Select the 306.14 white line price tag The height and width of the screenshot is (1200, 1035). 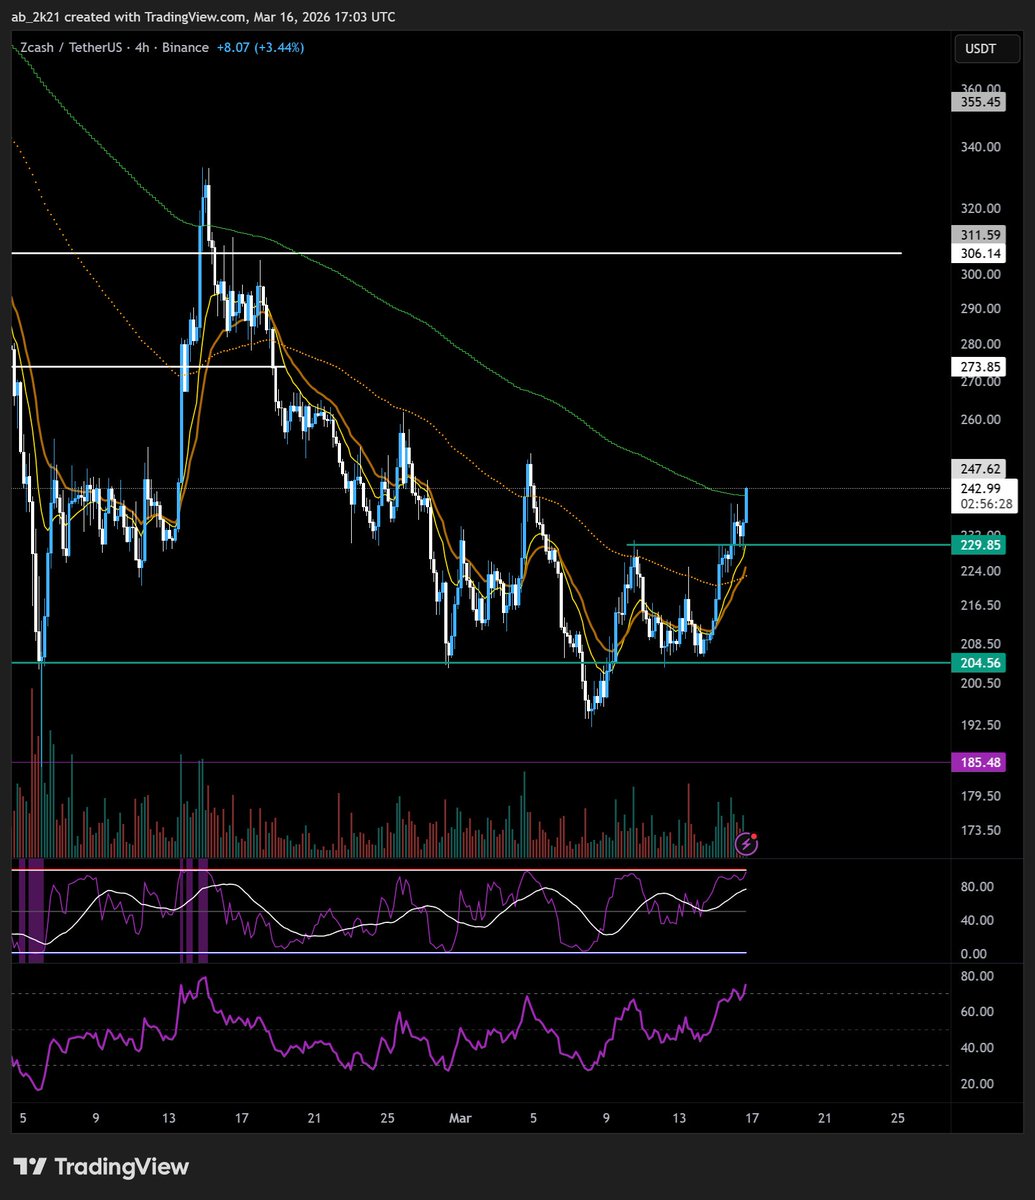[x=977, y=254]
